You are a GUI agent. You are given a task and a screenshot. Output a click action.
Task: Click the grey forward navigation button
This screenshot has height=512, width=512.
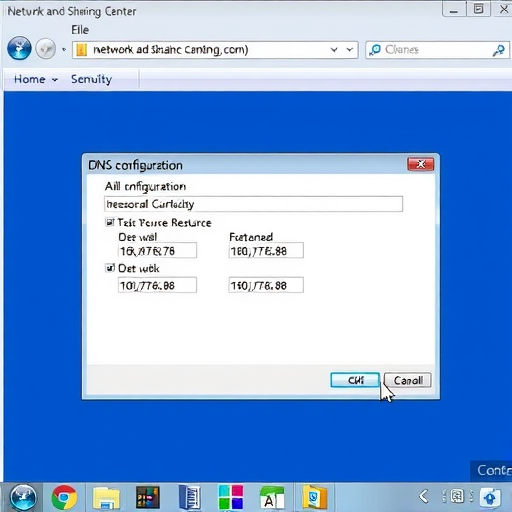tap(46, 49)
